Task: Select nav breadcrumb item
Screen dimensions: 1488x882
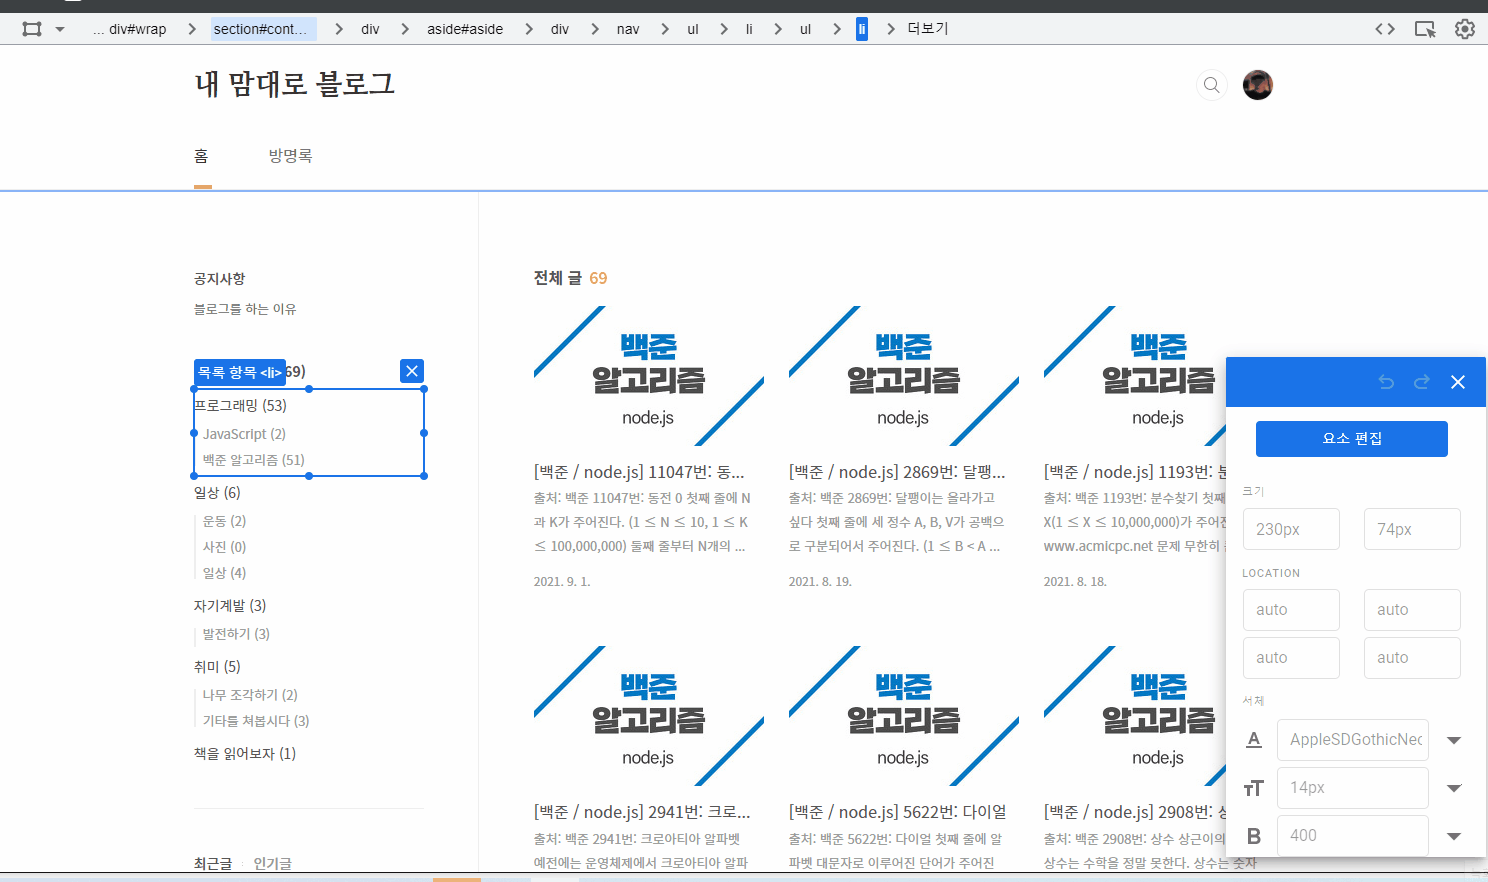Action: [x=628, y=29]
